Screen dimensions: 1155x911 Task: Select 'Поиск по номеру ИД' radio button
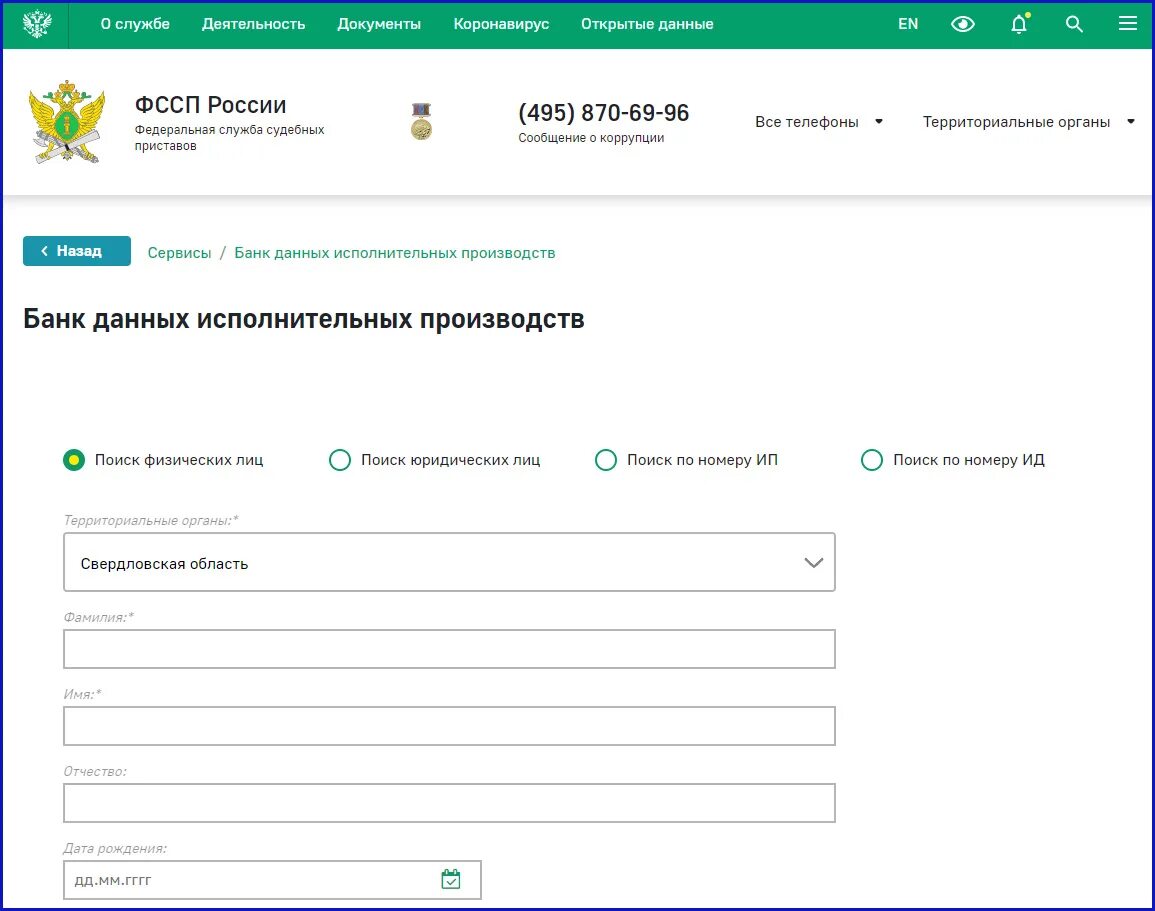(871, 460)
